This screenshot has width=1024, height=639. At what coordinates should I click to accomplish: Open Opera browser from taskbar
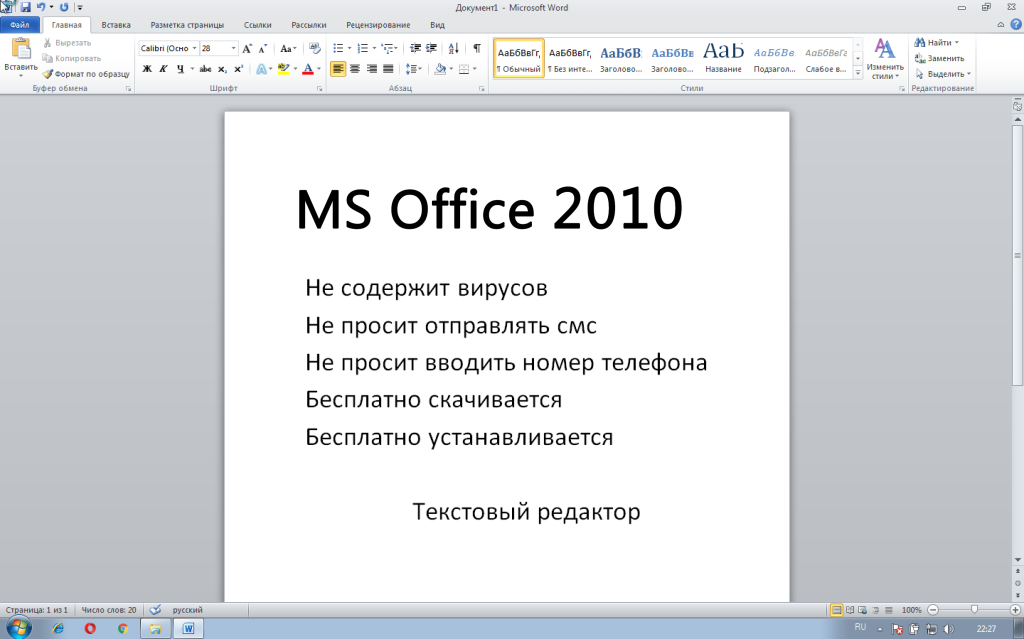tap(90, 629)
